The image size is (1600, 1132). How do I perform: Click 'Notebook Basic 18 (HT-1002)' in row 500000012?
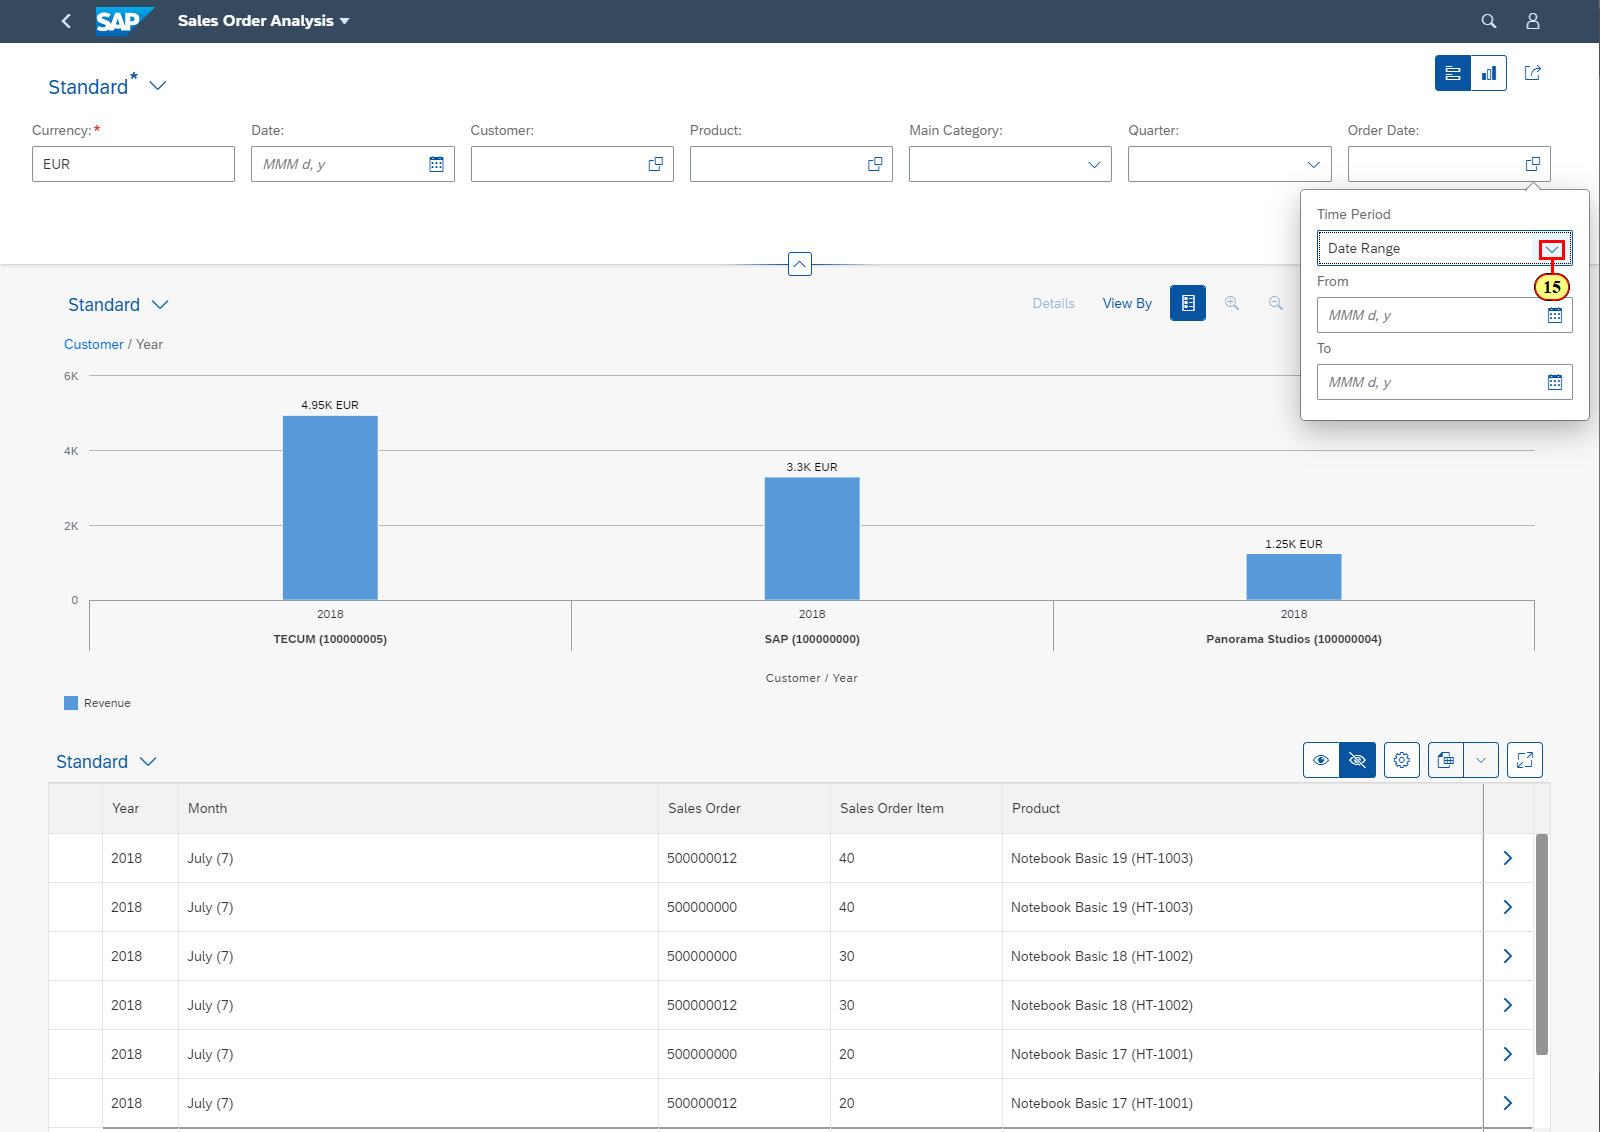(x=1102, y=1005)
